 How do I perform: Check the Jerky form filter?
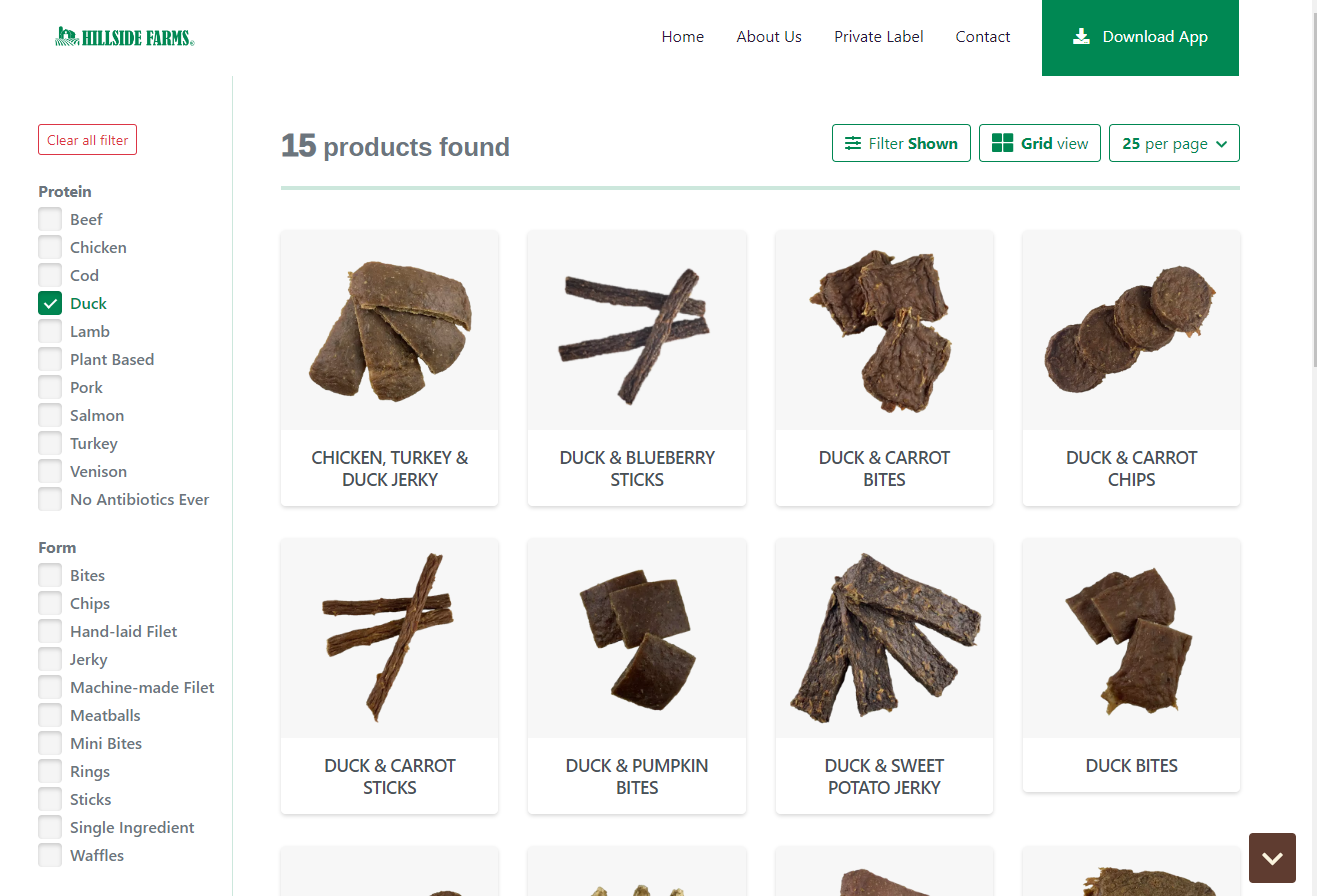[50, 659]
